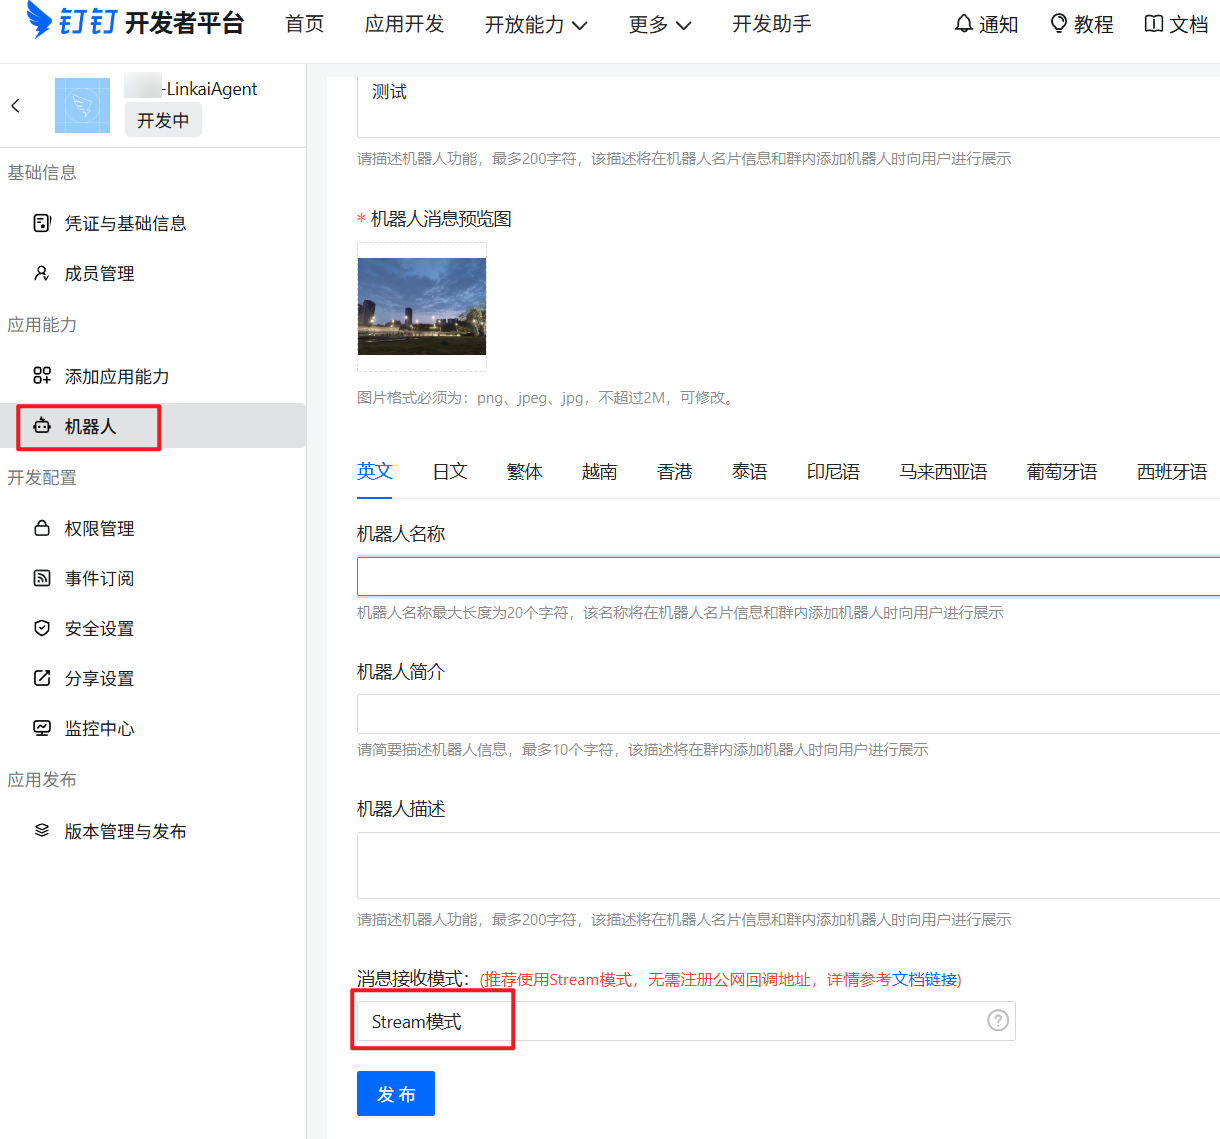The width and height of the screenshot is (1220, 1139).
Task: Expand the 开放能力 dropdown menu
Action: pos(536,24)
